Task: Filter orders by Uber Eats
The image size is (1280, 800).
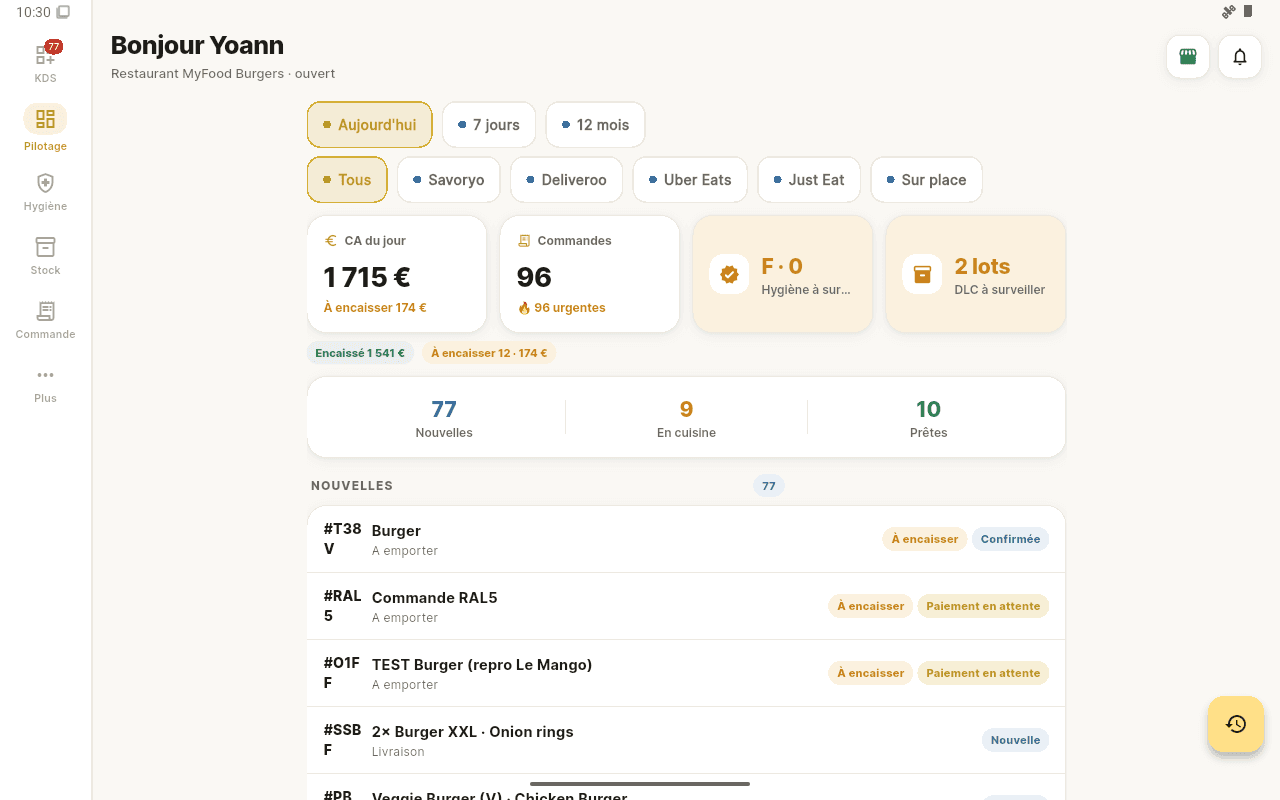Action: pyautogui.click(x=690, y=180)
